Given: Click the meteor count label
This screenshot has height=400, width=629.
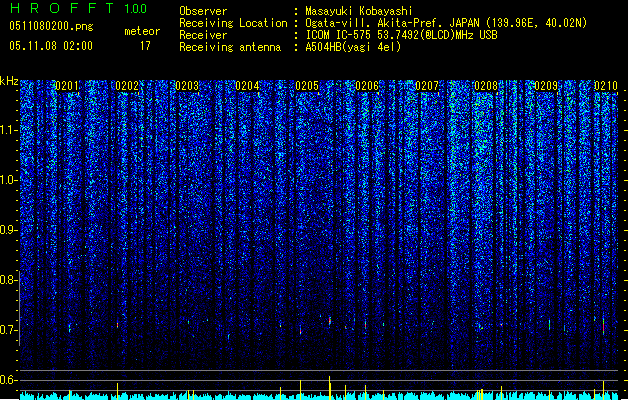Looking at the screenshot, I should [142, 31].
